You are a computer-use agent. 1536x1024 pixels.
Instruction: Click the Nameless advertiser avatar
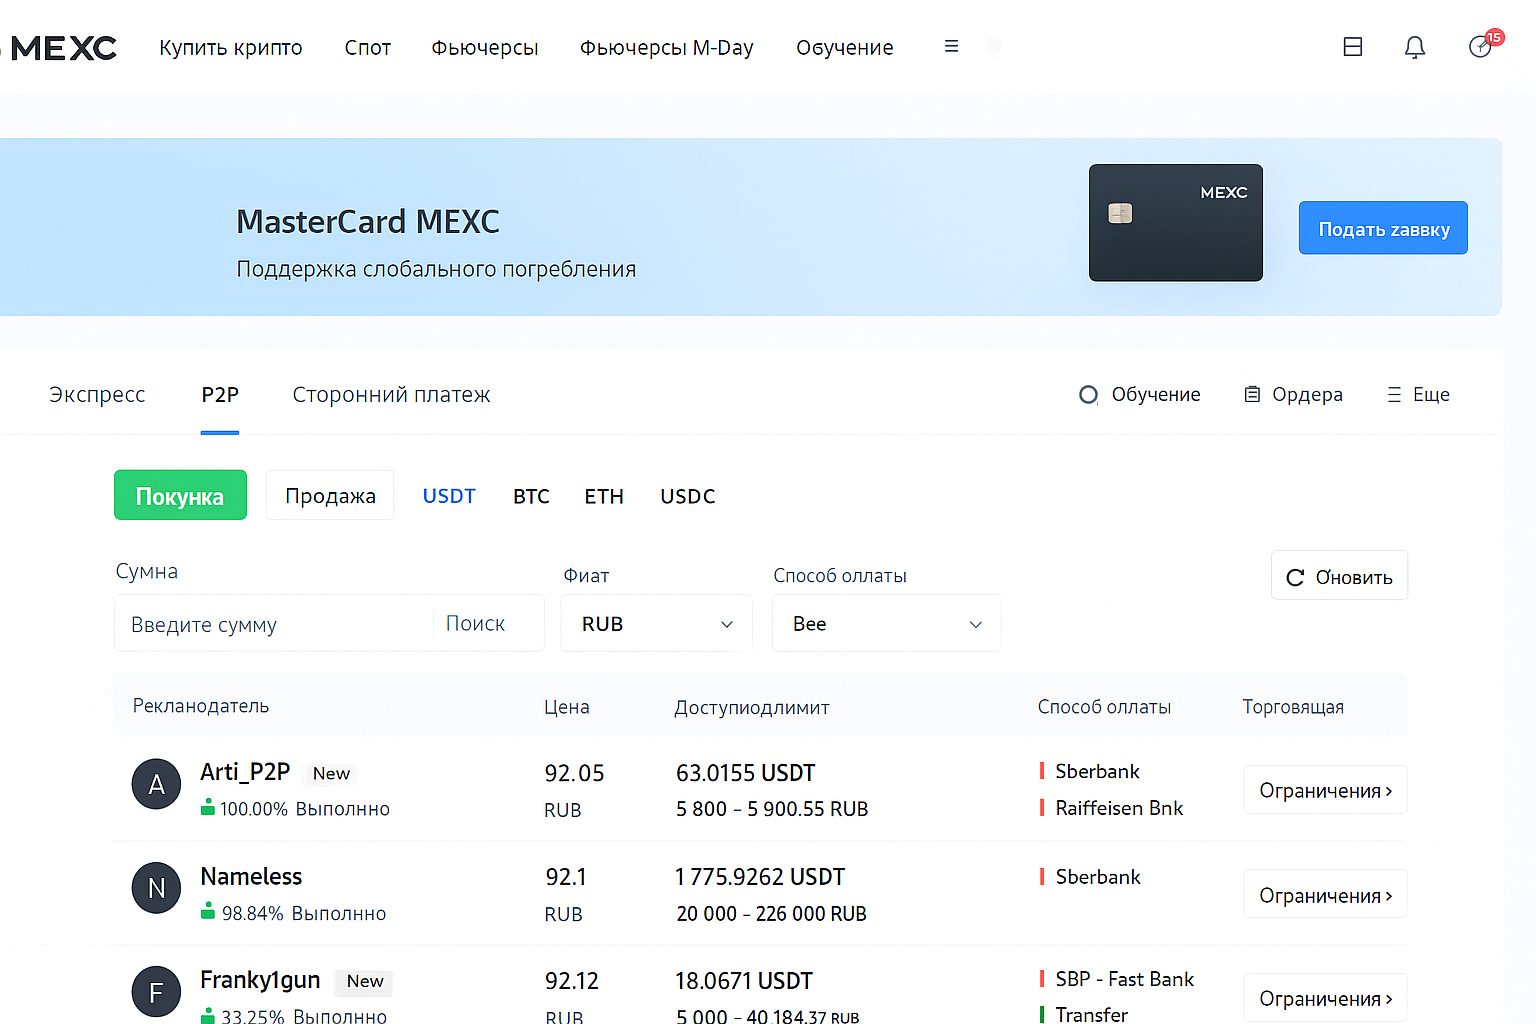click(156, 888)
